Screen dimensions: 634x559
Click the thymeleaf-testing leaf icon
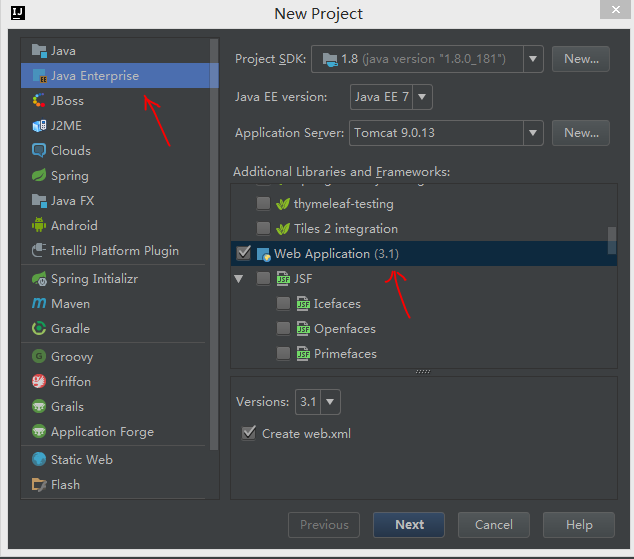point(283,204)
